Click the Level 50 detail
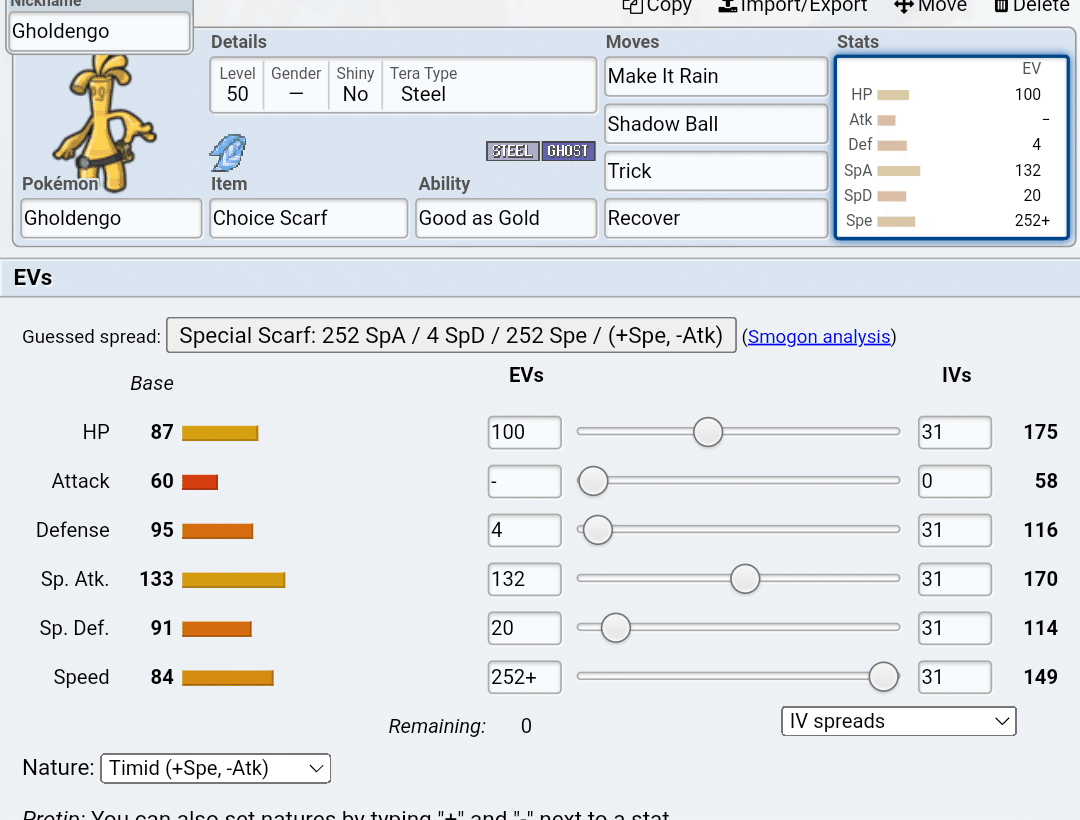The image size is (1080, 820). click(237, 85)
